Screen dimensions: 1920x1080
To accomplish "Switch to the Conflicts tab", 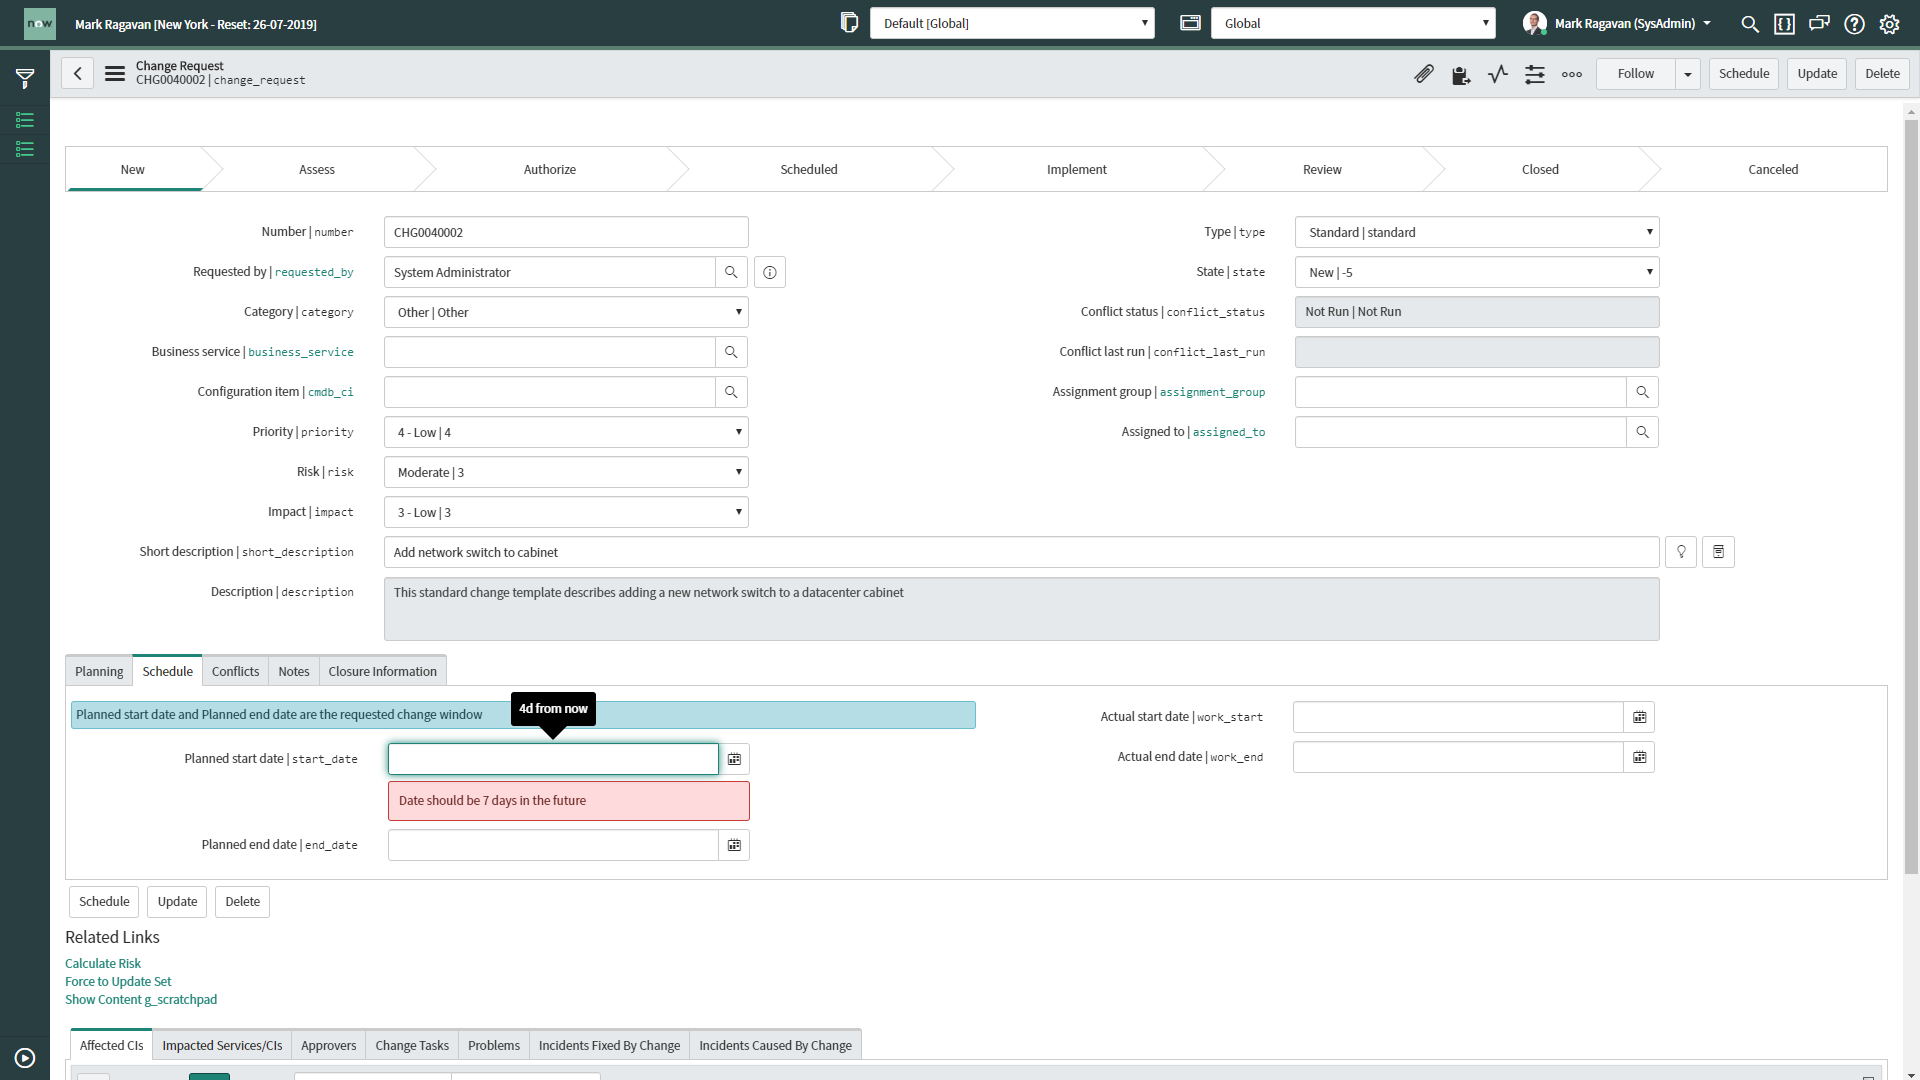I will point(235,671).
